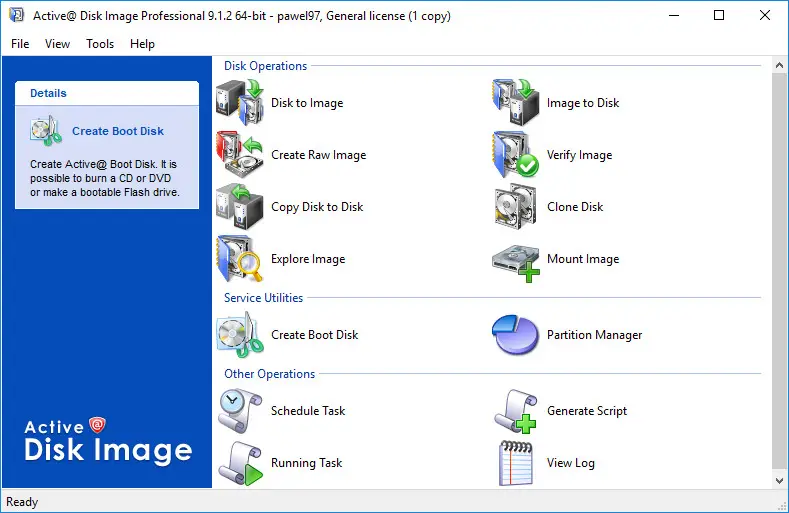Click the boot disk description text in Details
The height and width of the screenshot is (513, 789).
[105, 178]
